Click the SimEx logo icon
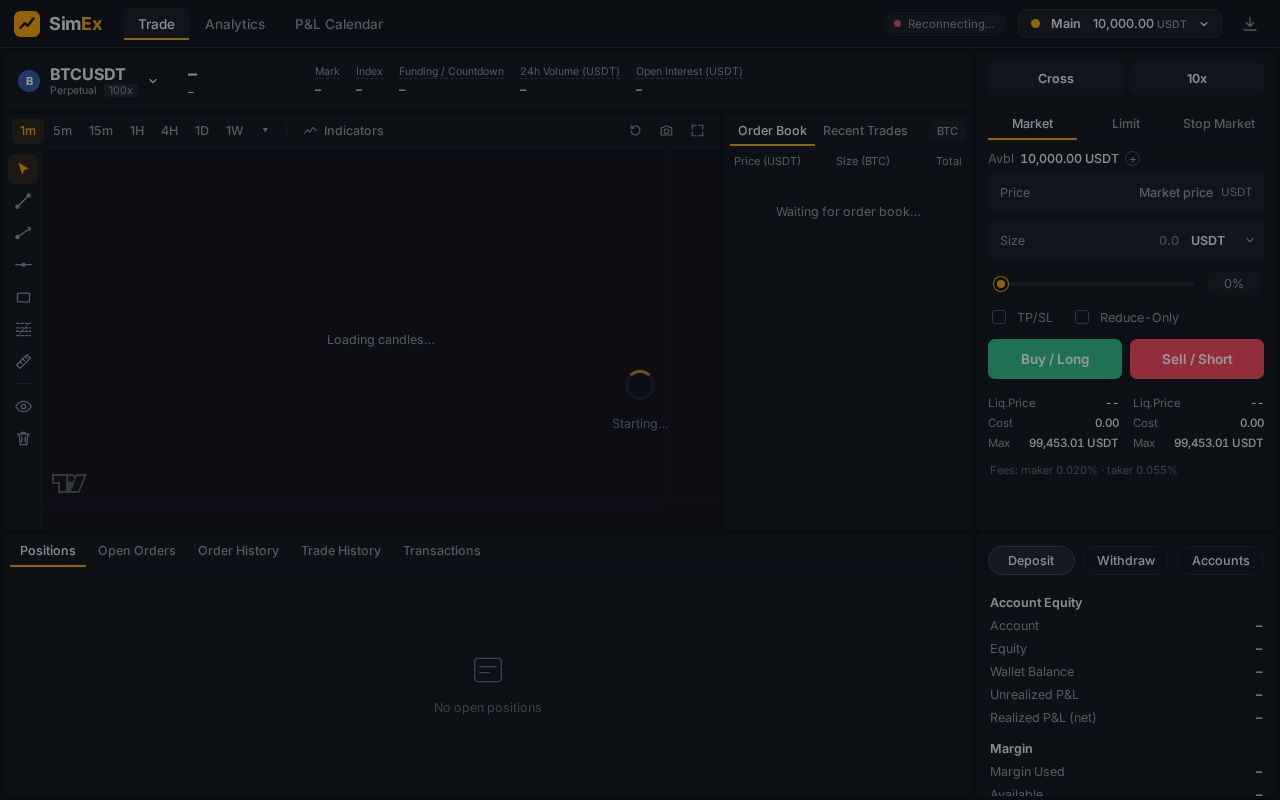Viewport: 1280px width, 800px height. click(27, 24)
